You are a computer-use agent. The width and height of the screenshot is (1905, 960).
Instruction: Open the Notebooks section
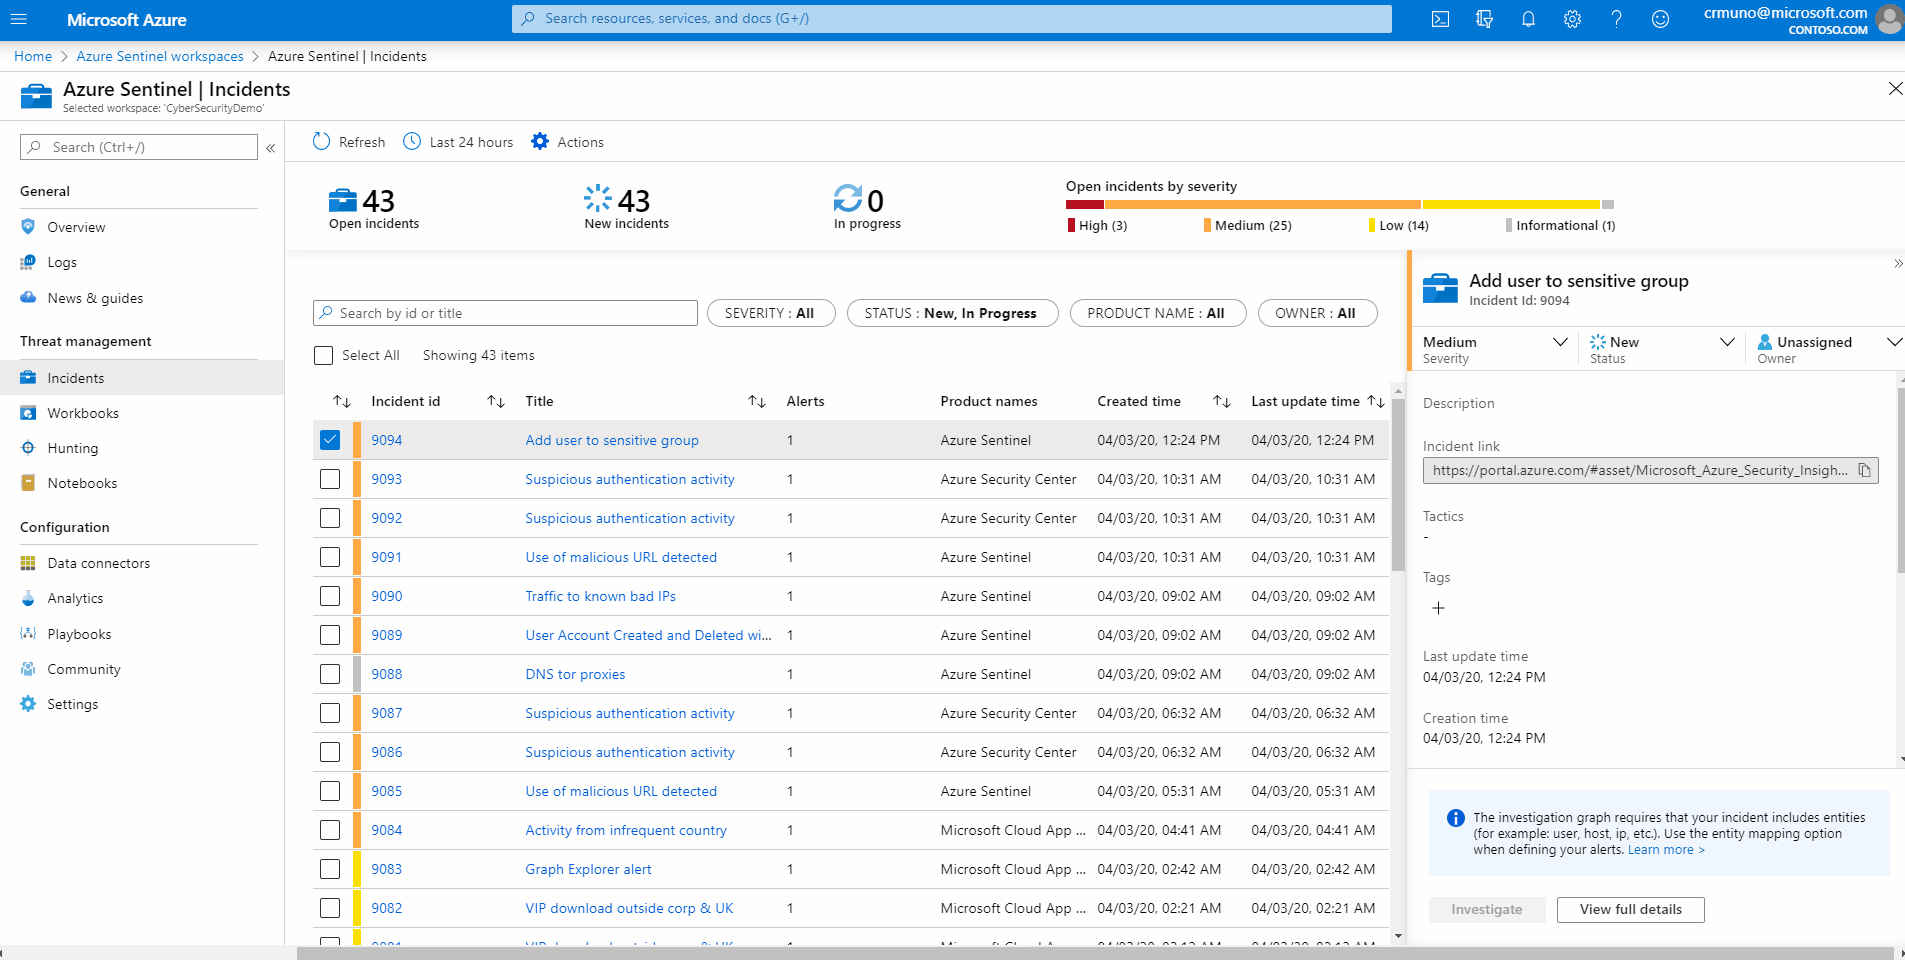(80, 483)
